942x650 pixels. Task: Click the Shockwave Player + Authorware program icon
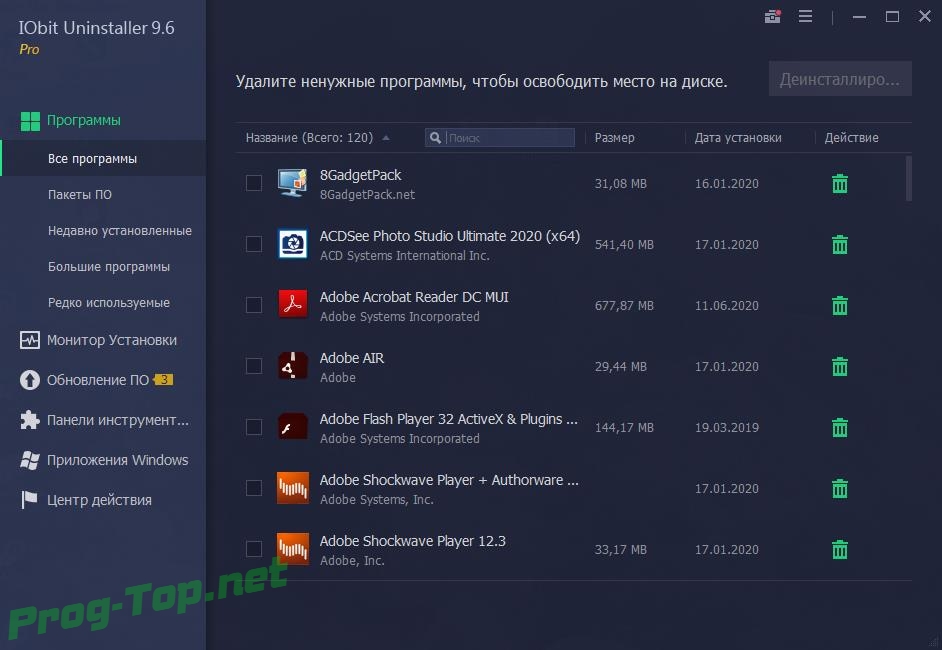coord(293,488)
